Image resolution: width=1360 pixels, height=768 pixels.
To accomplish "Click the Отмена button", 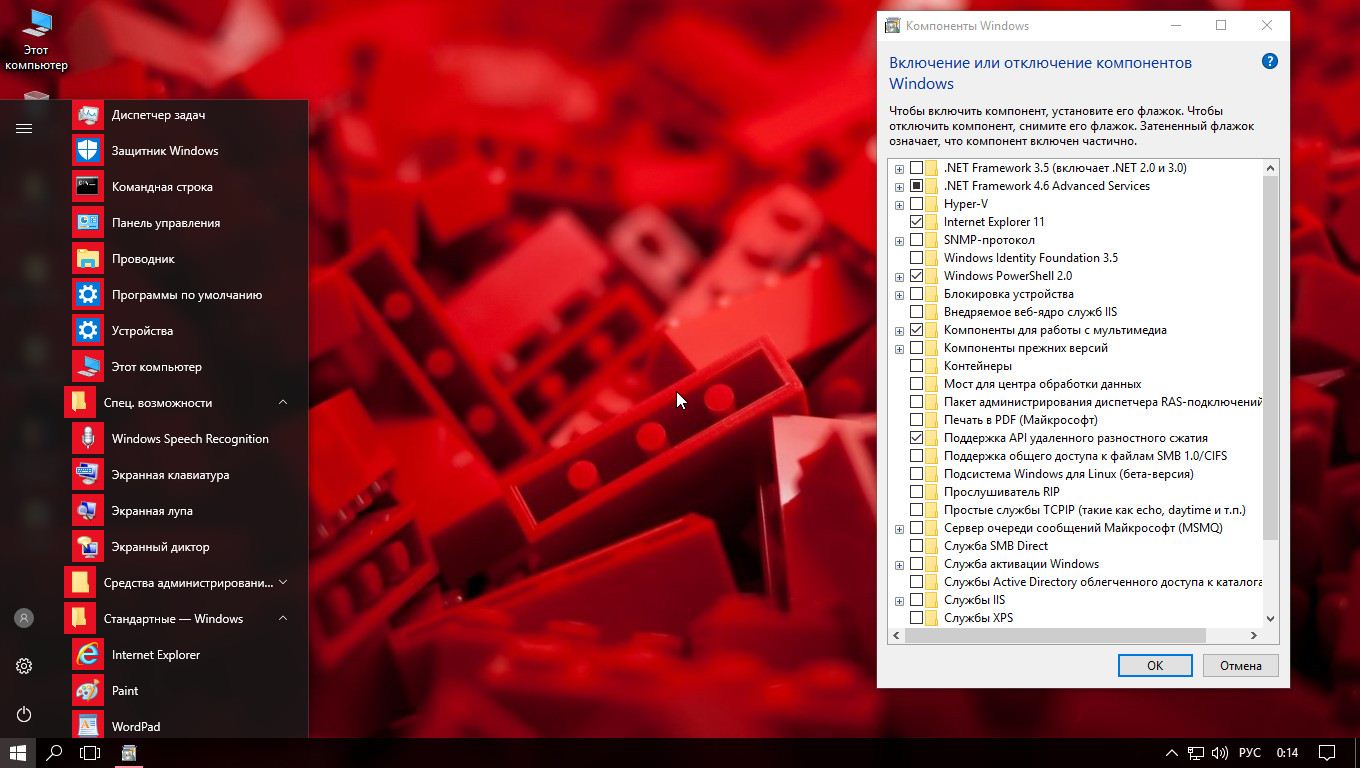I will (x=1241, y=666).
